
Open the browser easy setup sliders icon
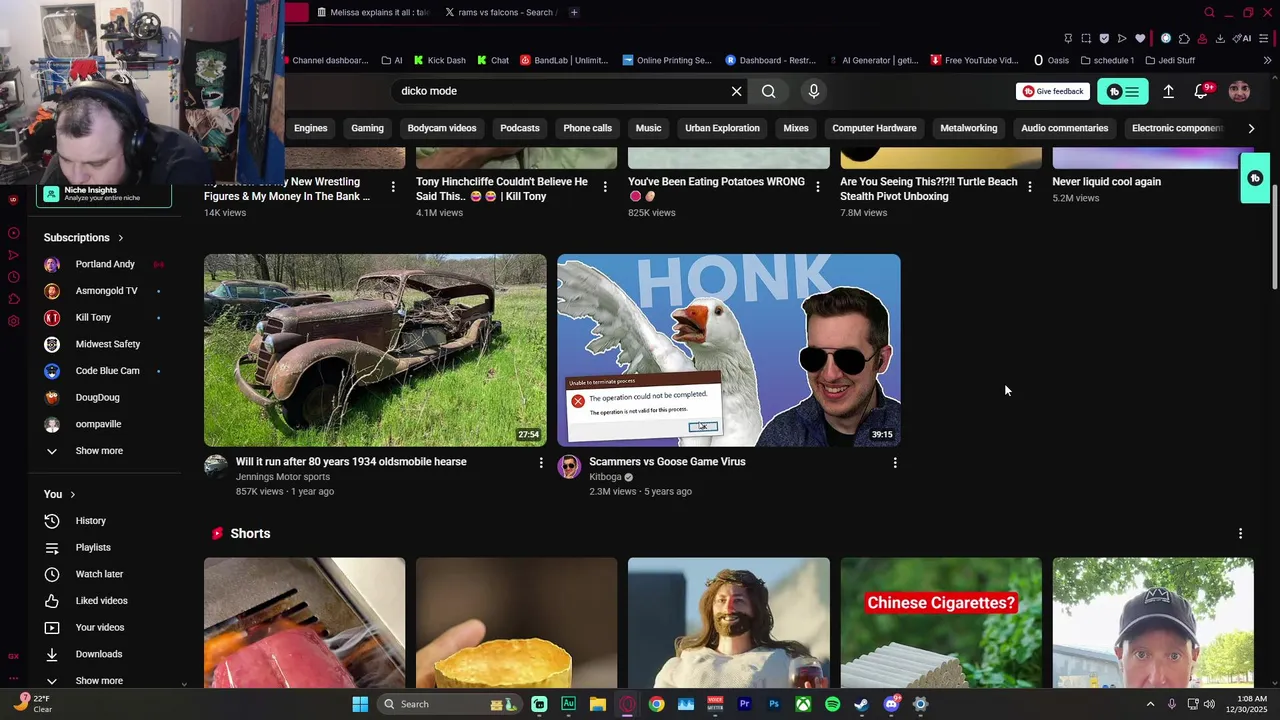click(x=1264, y=39)
